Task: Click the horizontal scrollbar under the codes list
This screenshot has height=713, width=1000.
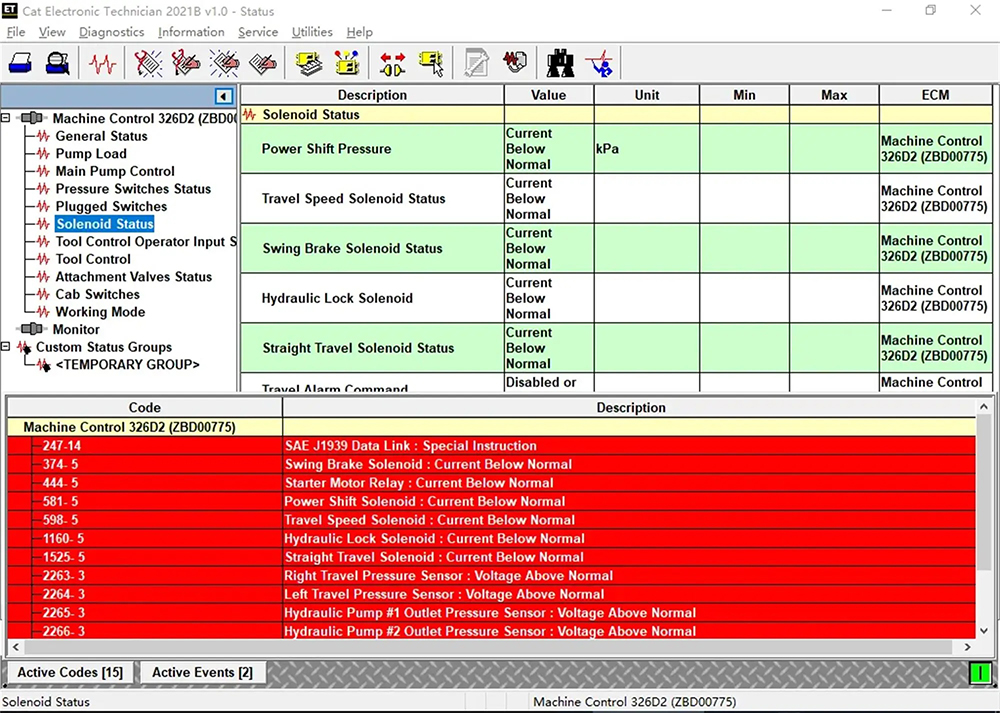Action: (490, 648)
